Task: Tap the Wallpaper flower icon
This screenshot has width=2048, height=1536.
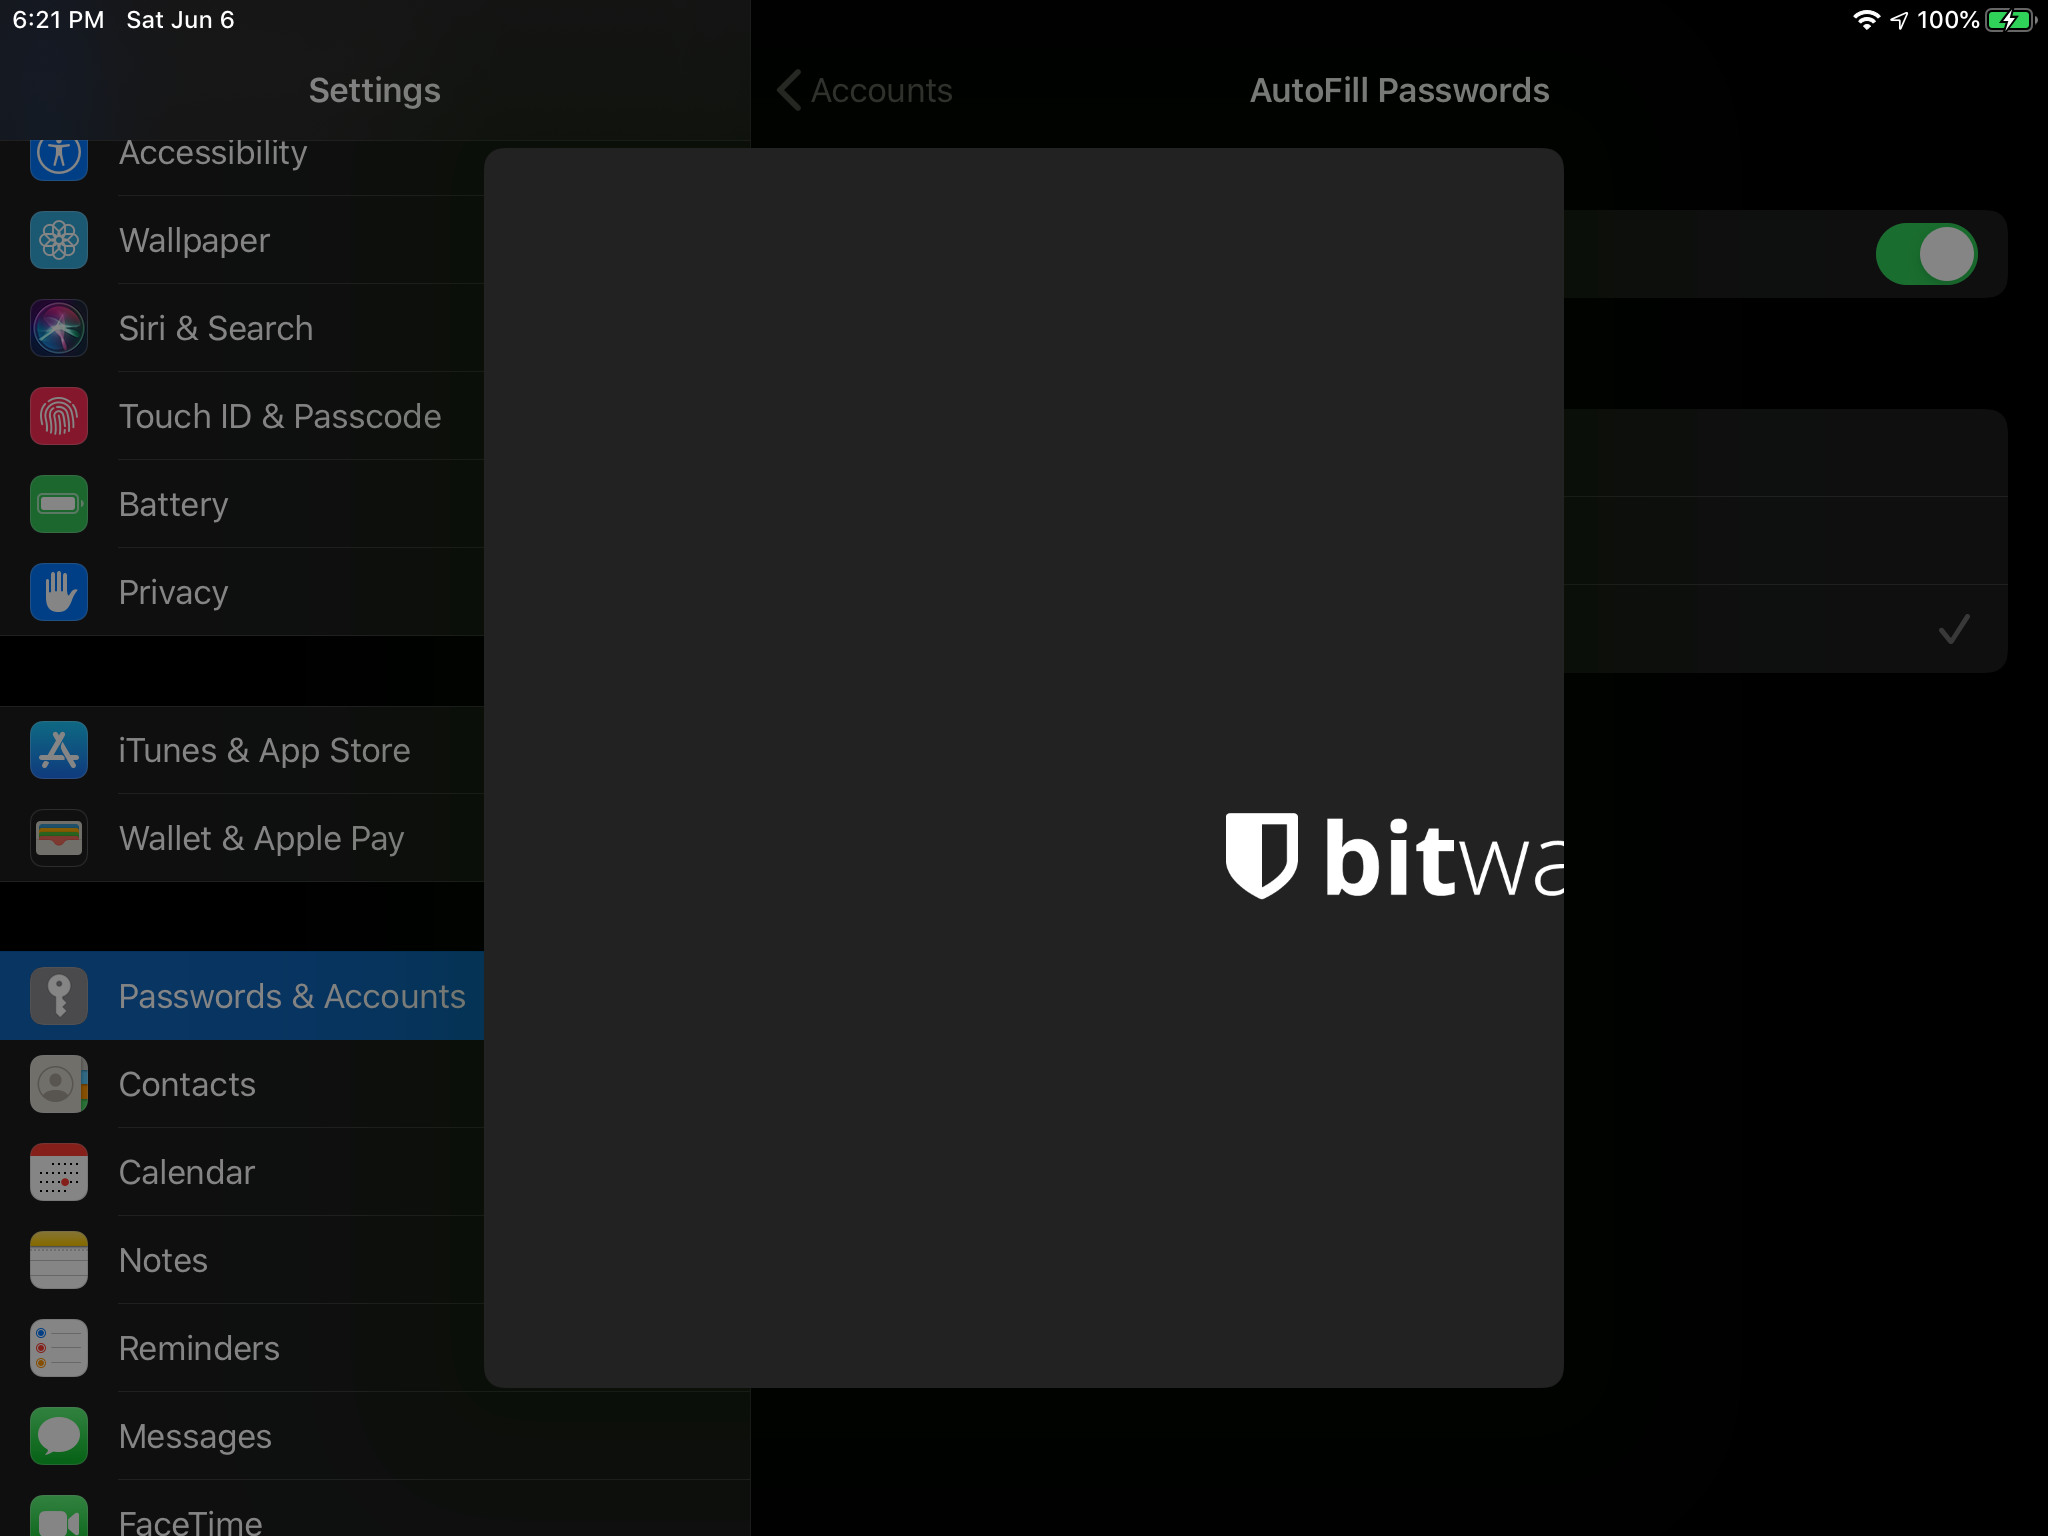Action: coord(59,240)
